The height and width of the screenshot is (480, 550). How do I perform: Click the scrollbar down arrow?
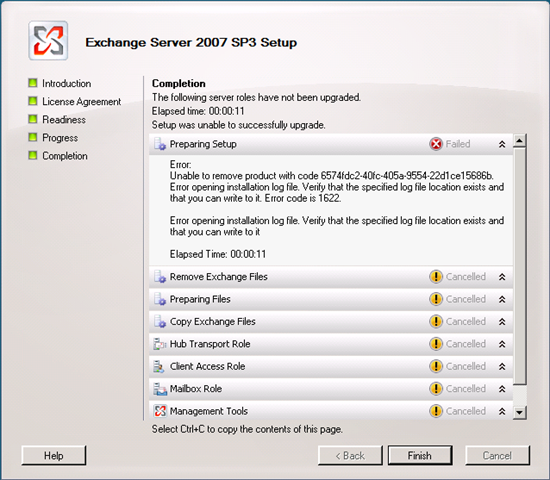(519, 412)
